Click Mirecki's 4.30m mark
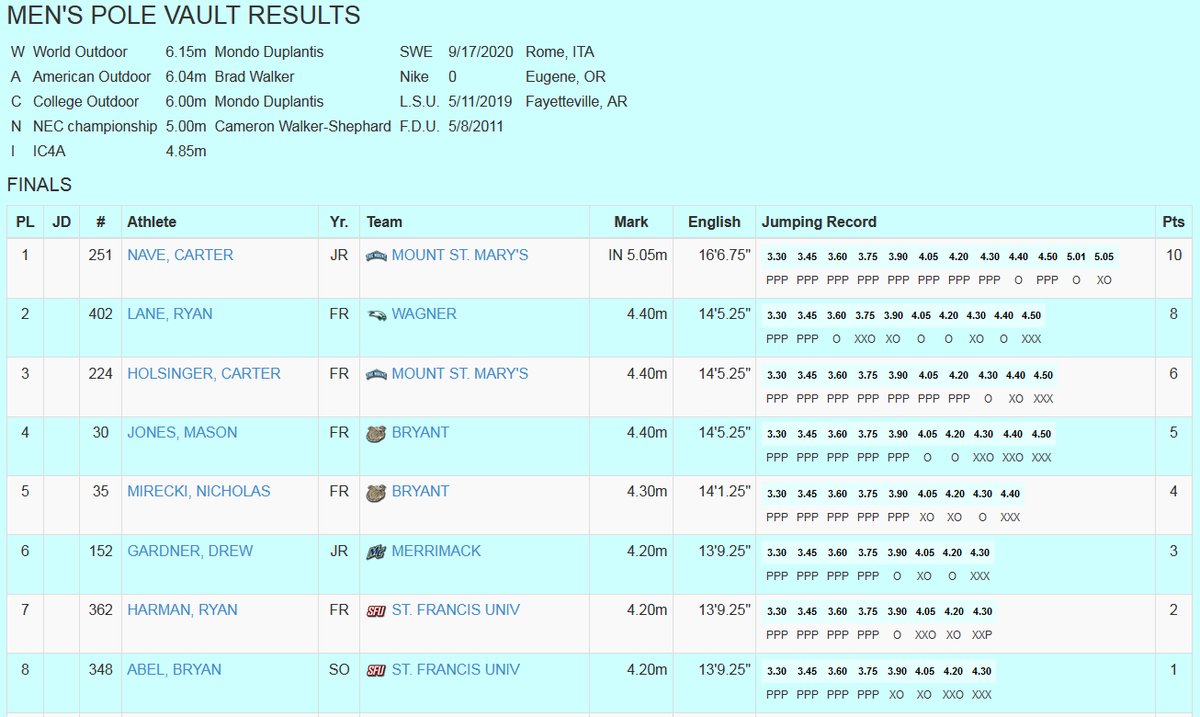 (647, 492)
